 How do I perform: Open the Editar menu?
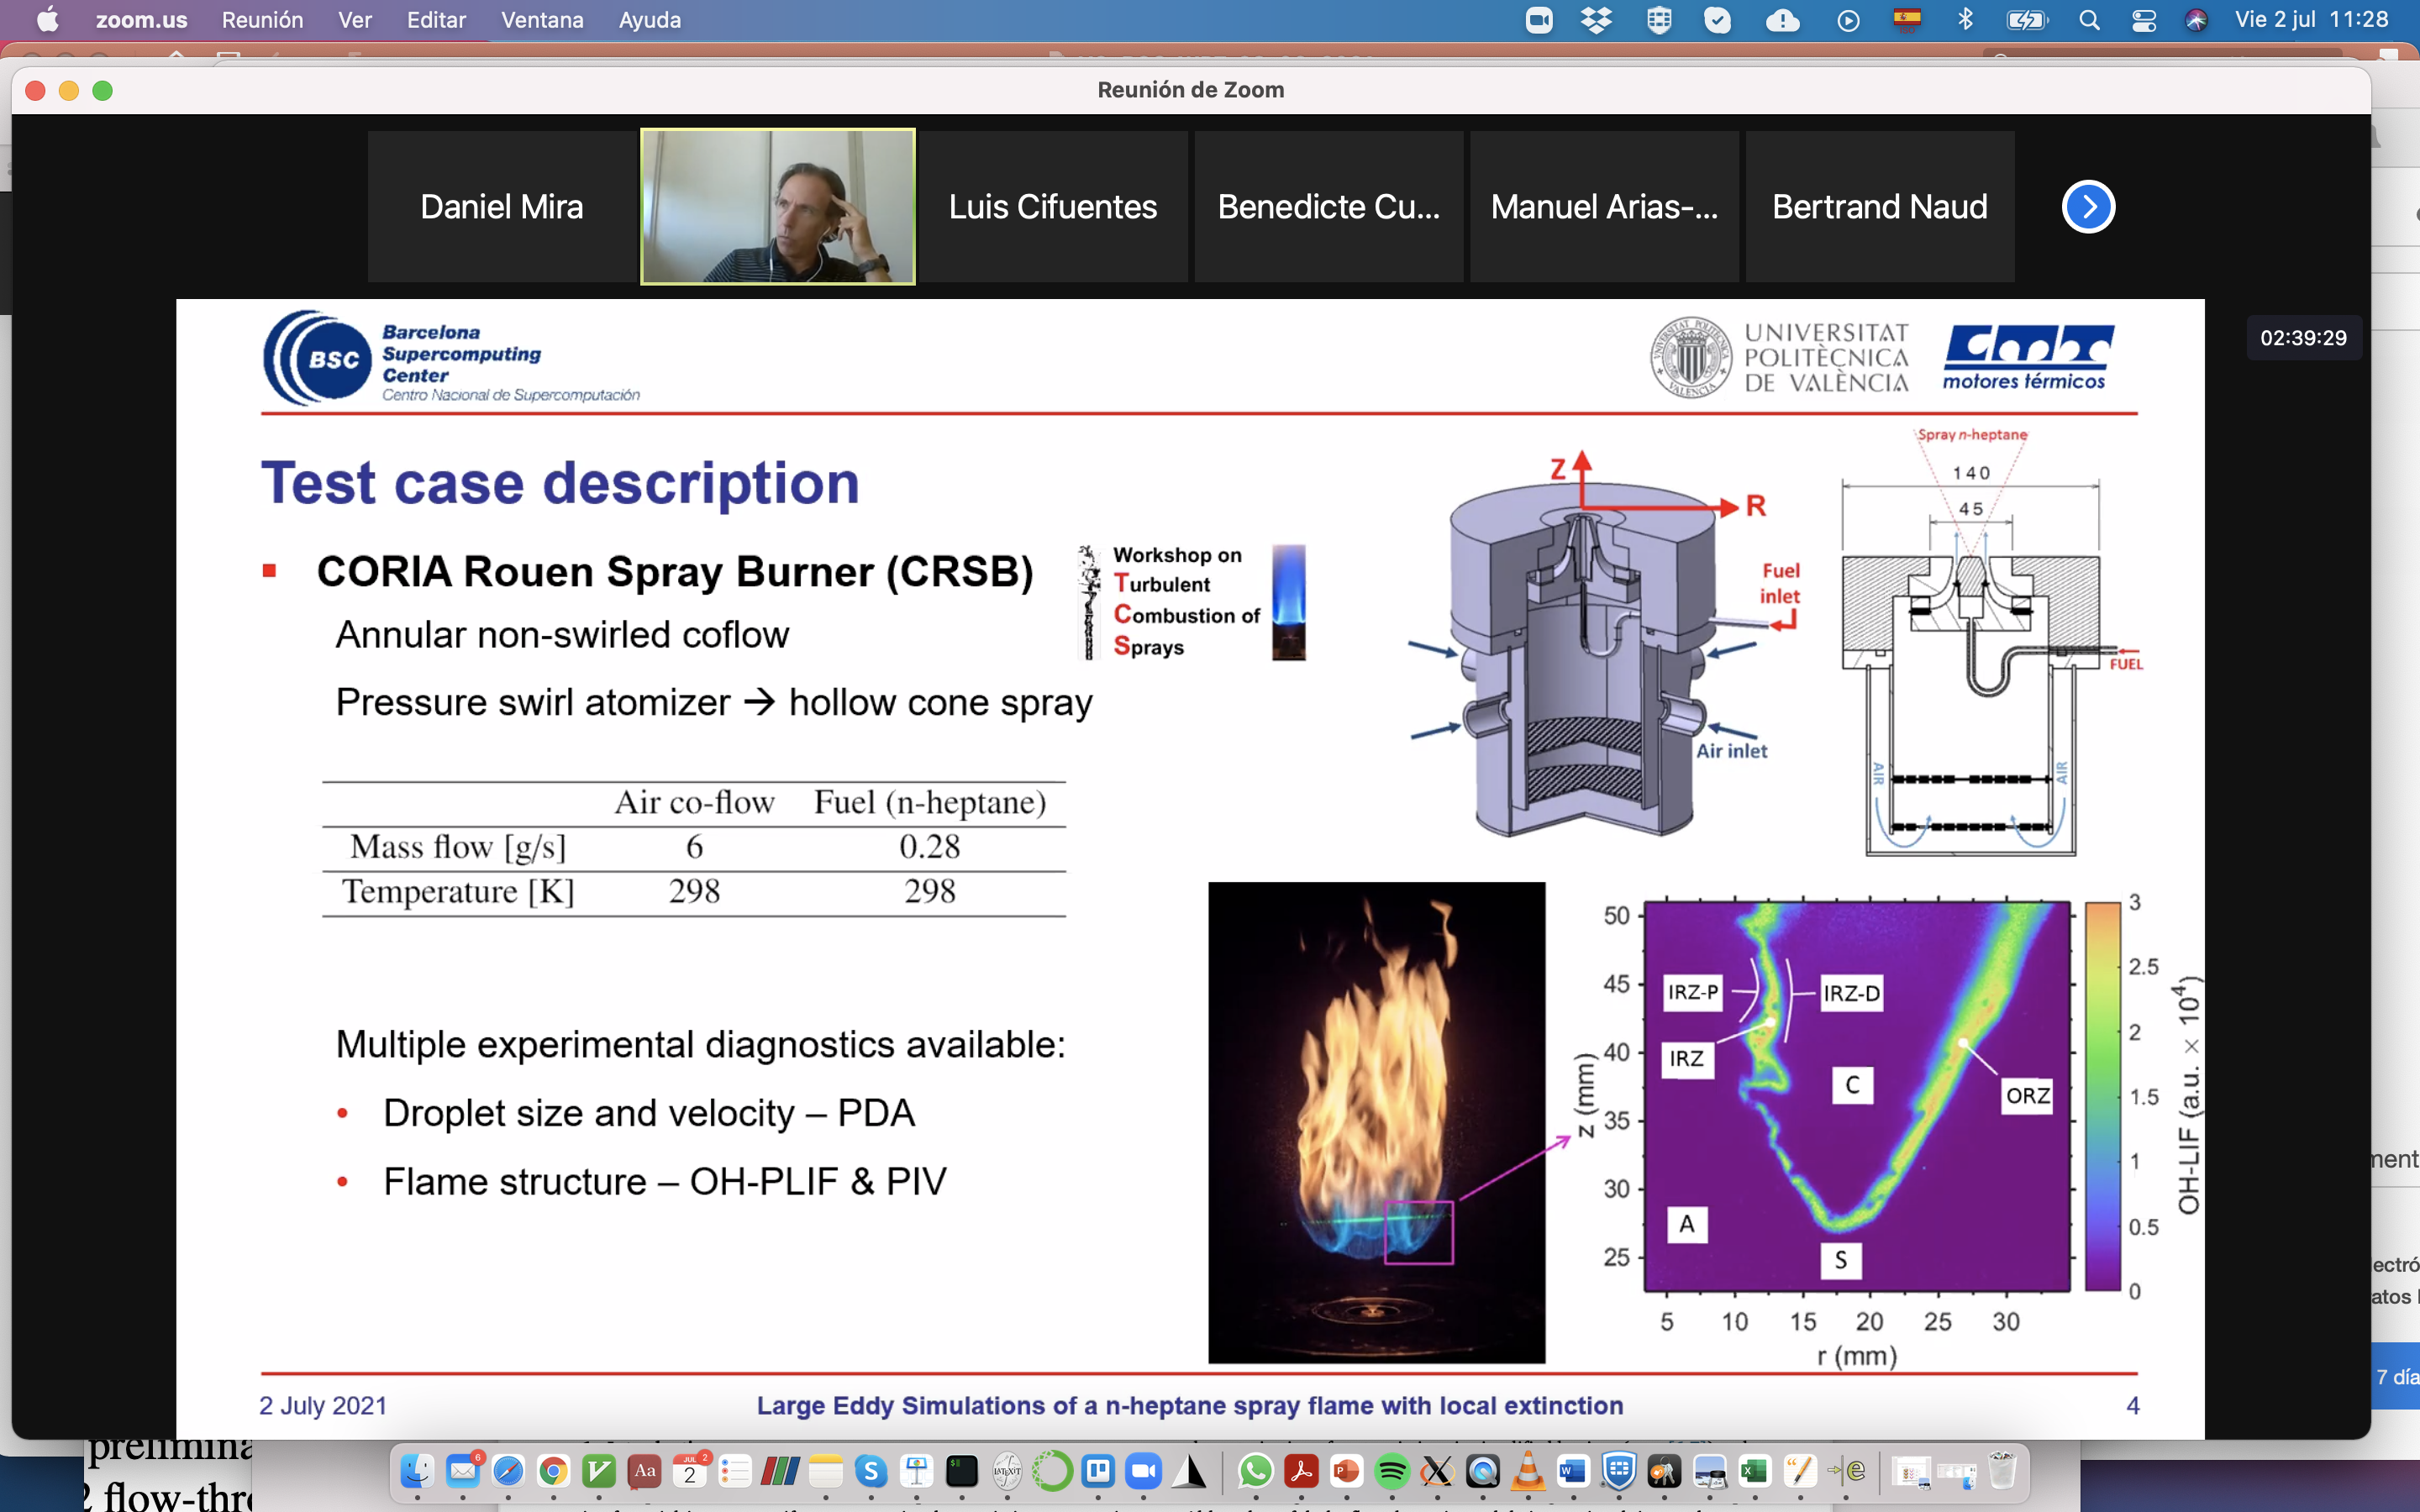pyautogui.click(x=436, y=20)
